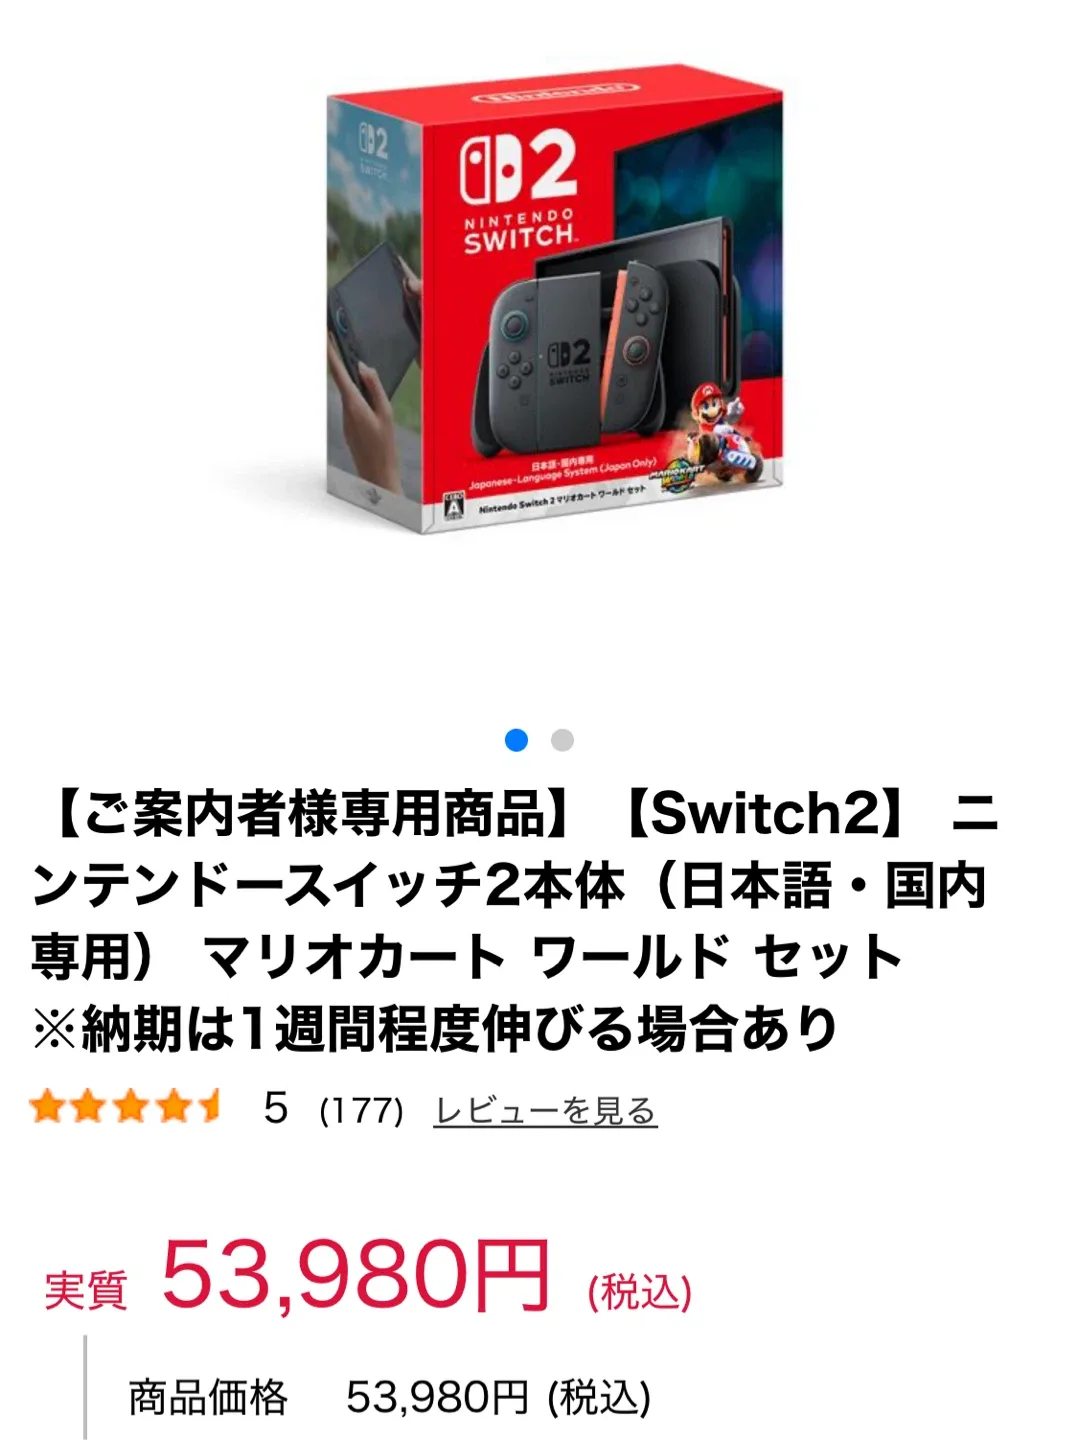Image resolution: width=1078 pixels, height=1440 pixels.
Task: Tap the rating score 5
Action: tap(276, 1108)
